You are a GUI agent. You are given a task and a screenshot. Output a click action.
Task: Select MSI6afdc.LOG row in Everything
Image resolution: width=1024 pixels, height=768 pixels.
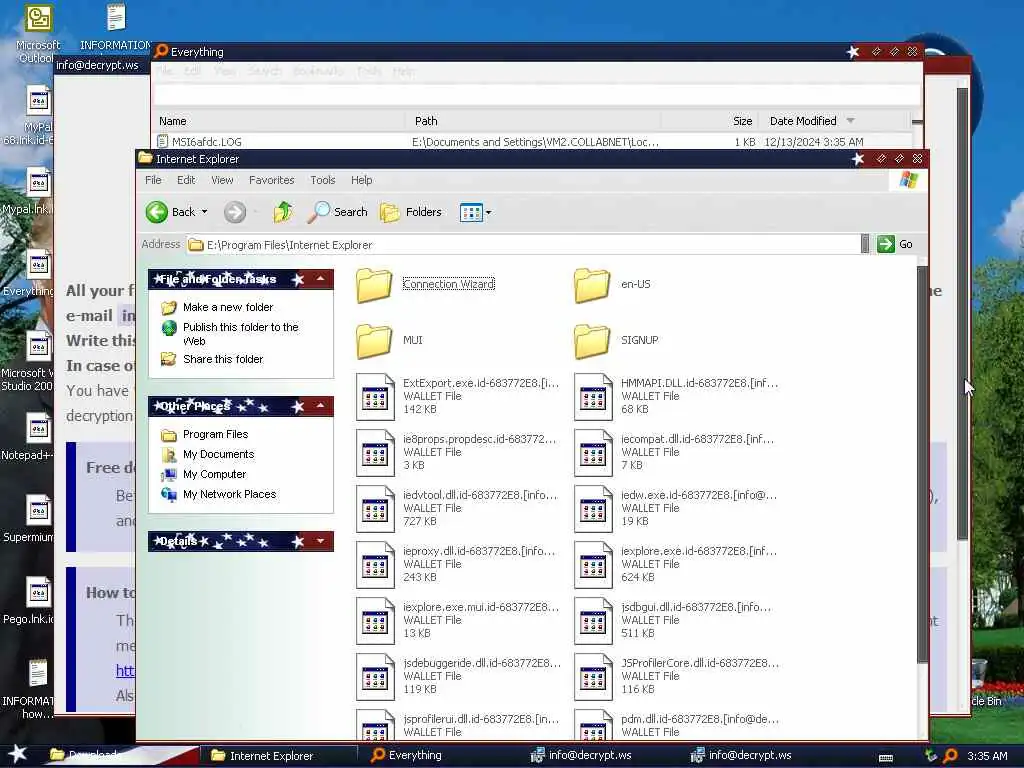(x=532, y=142)
